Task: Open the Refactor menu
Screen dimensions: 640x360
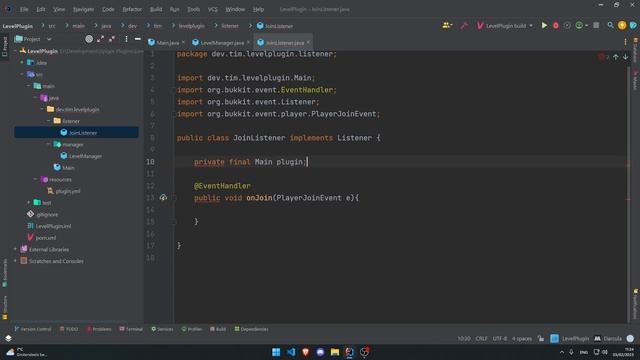Action: (132, 9)
